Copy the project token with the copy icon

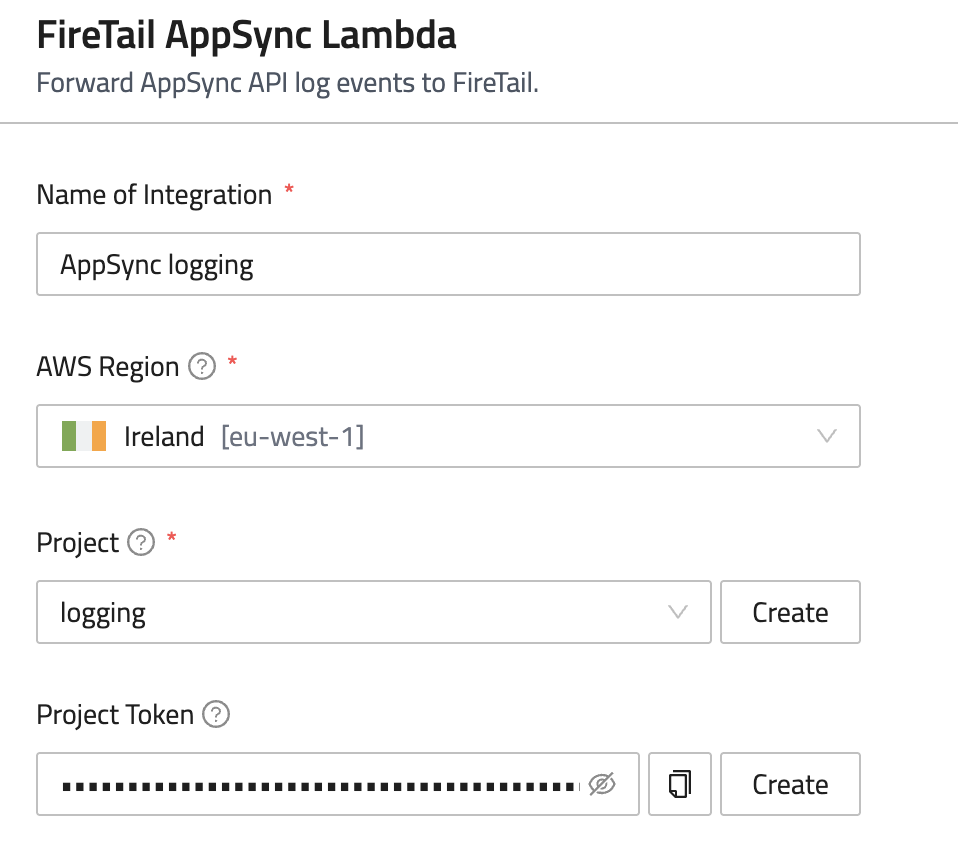[680, 784]
